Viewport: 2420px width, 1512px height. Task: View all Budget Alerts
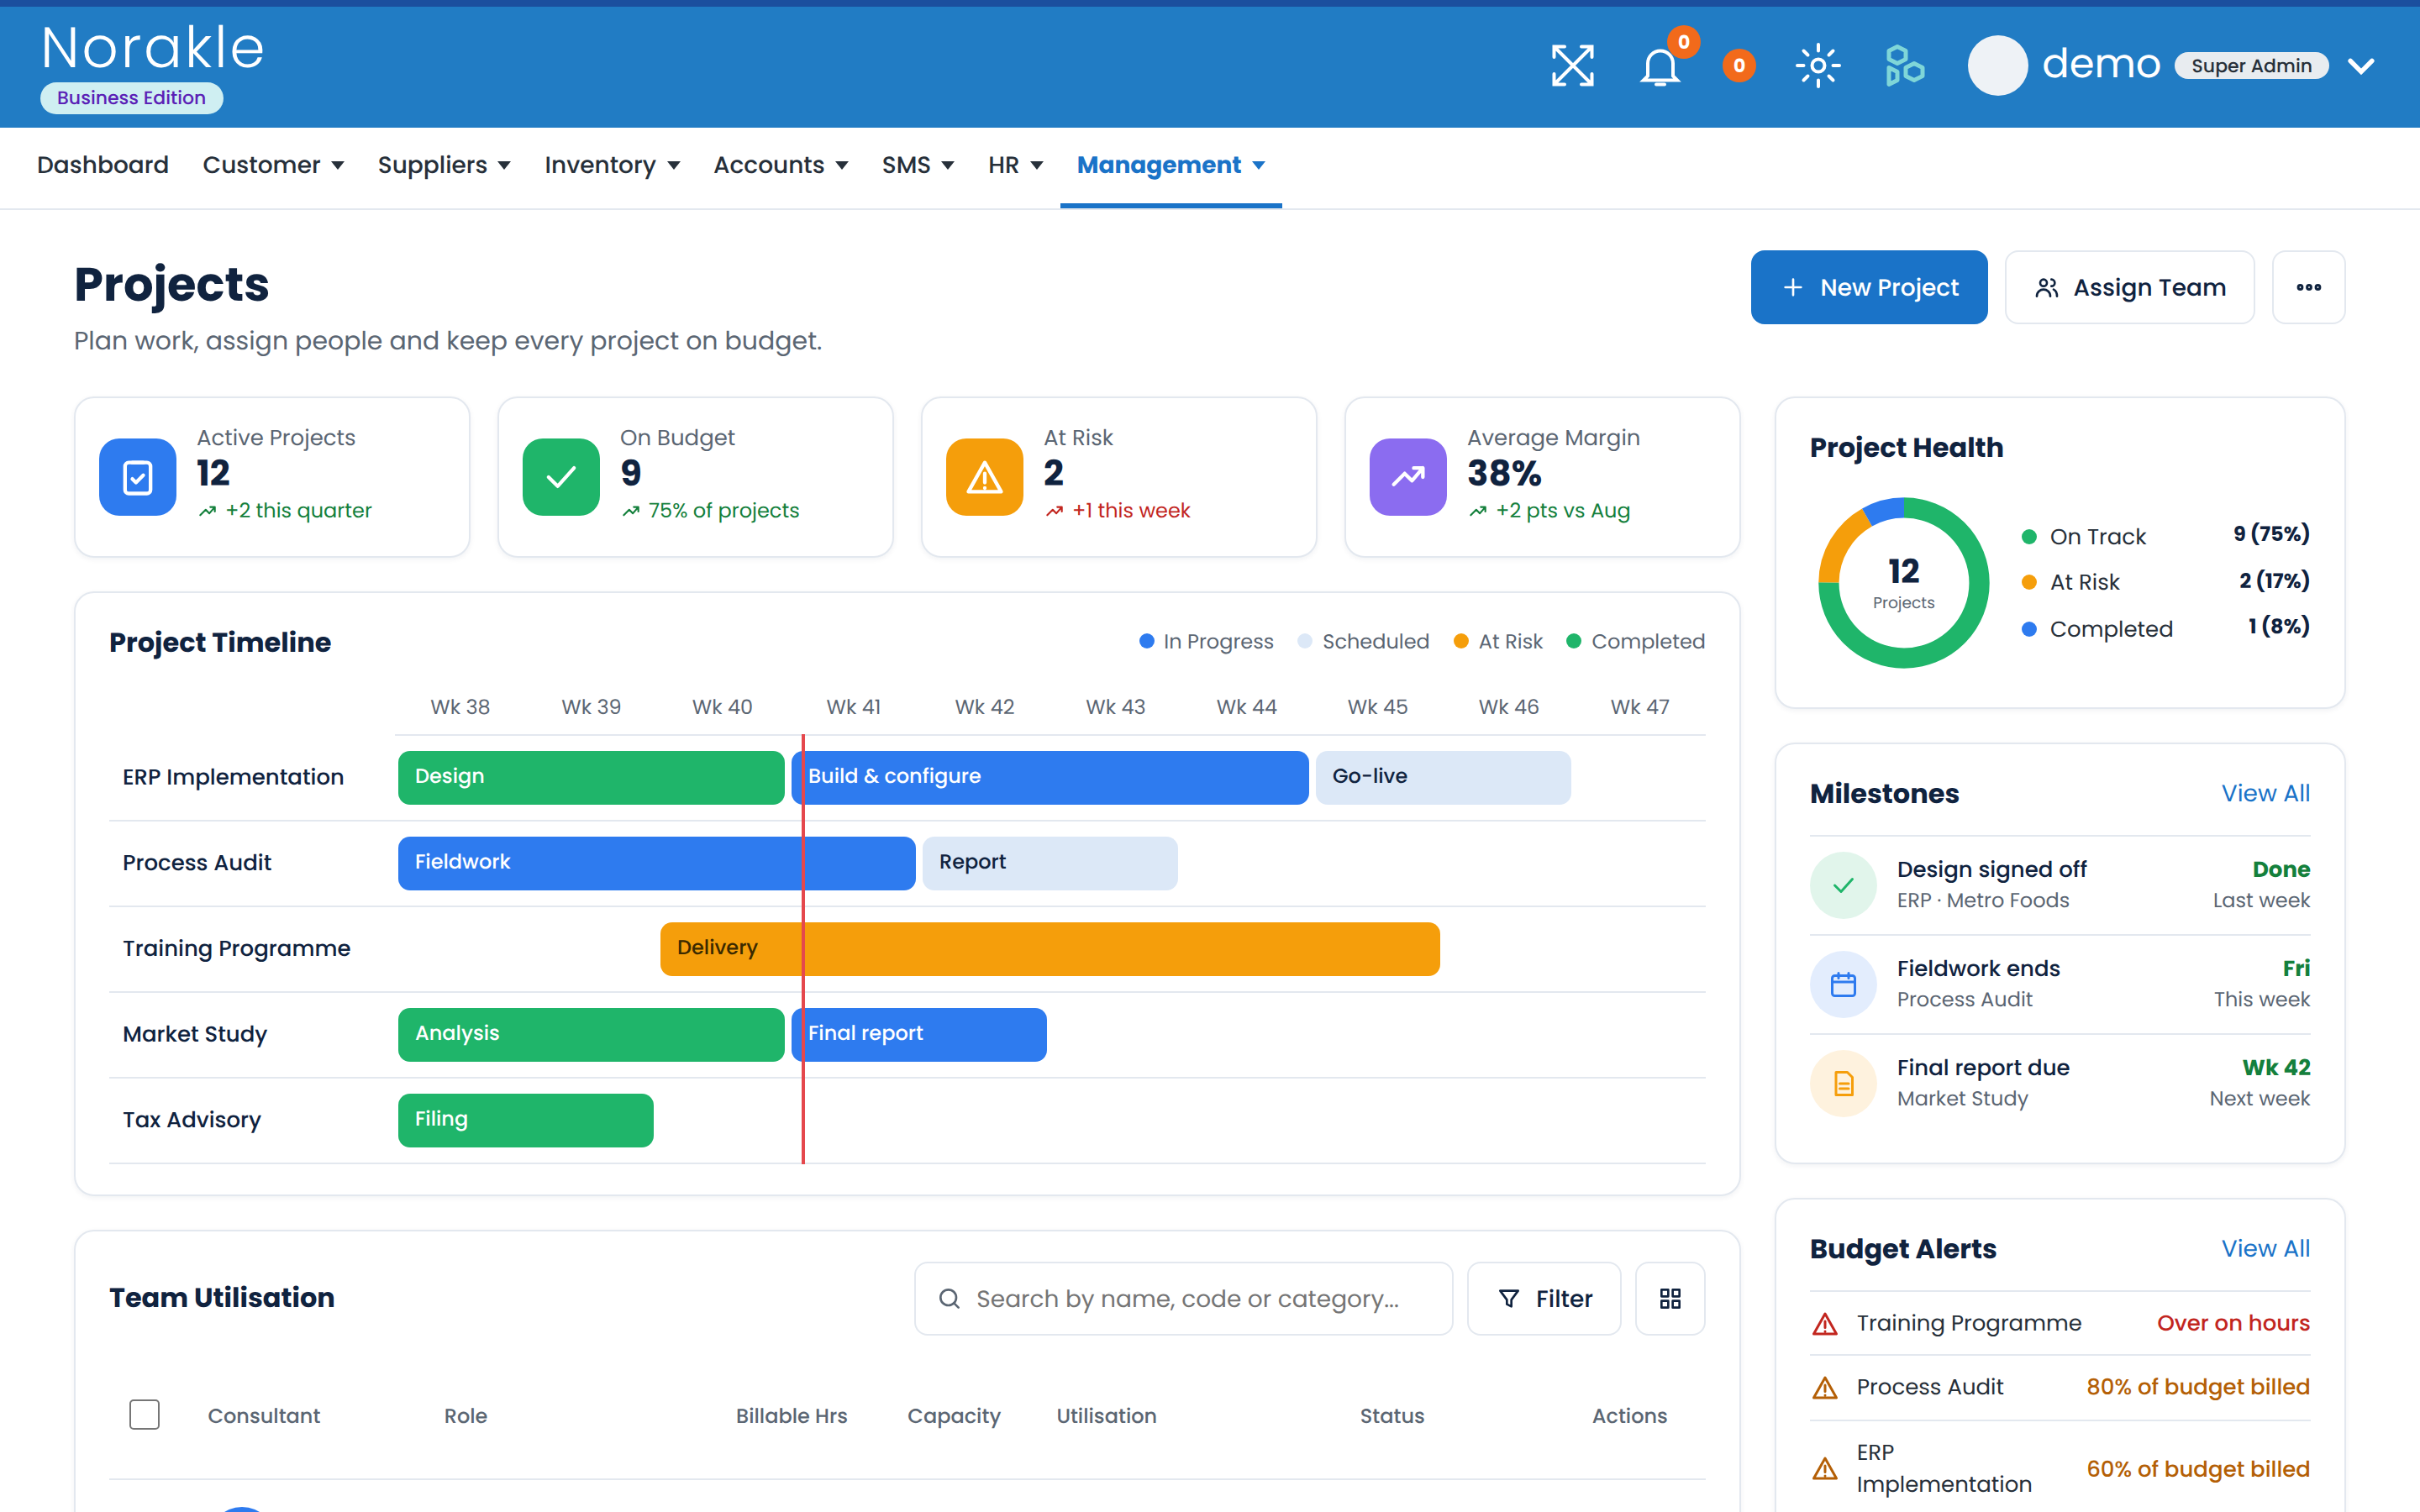tap(2265, 1248)
